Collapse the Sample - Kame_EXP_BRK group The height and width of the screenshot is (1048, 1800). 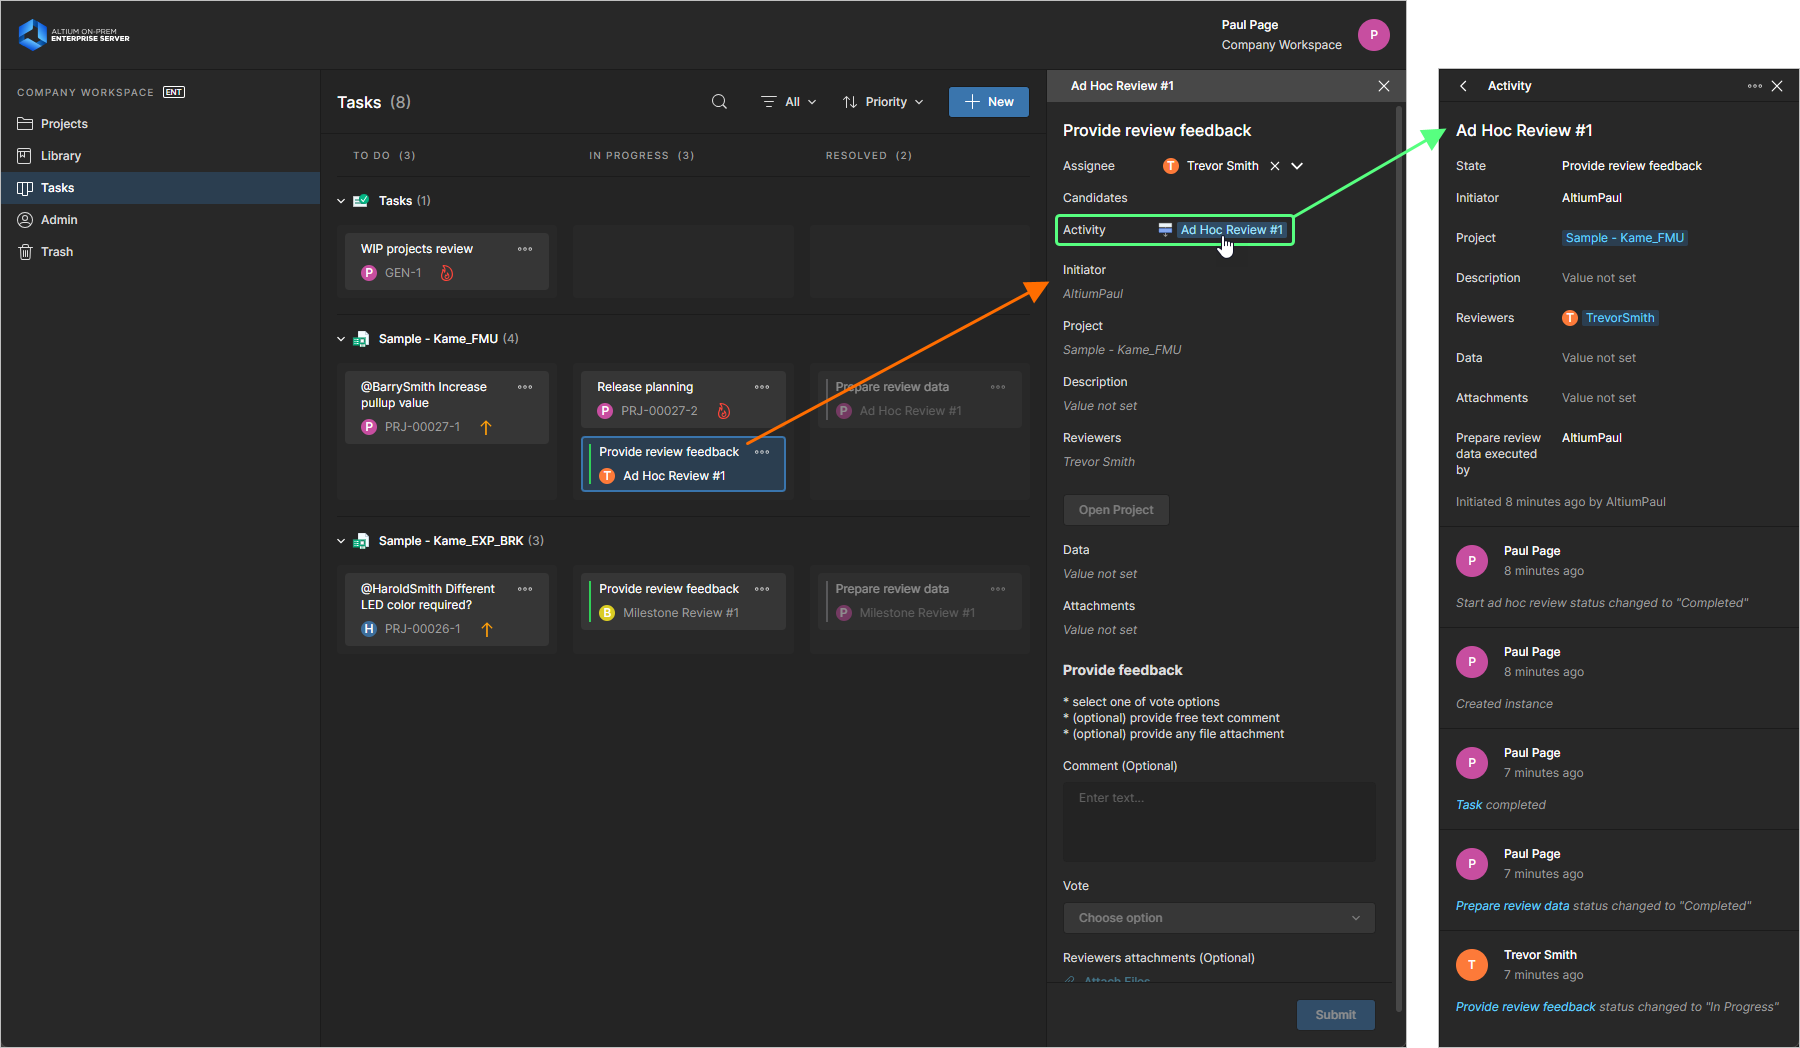tap(341, 541)
